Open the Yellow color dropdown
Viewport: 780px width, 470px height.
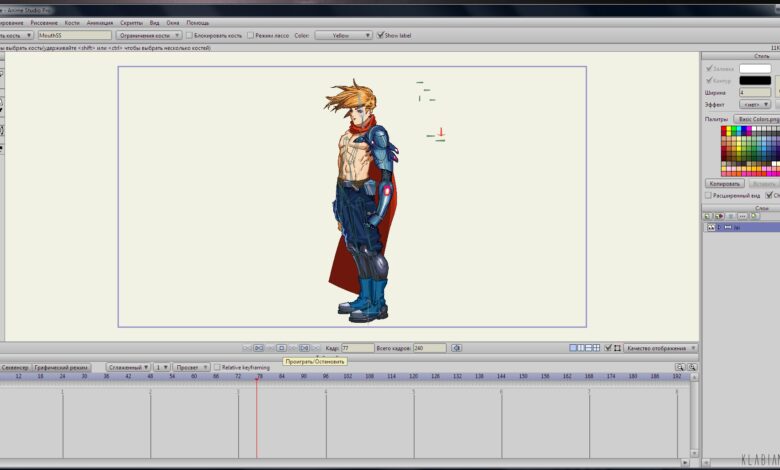point(343,35)
